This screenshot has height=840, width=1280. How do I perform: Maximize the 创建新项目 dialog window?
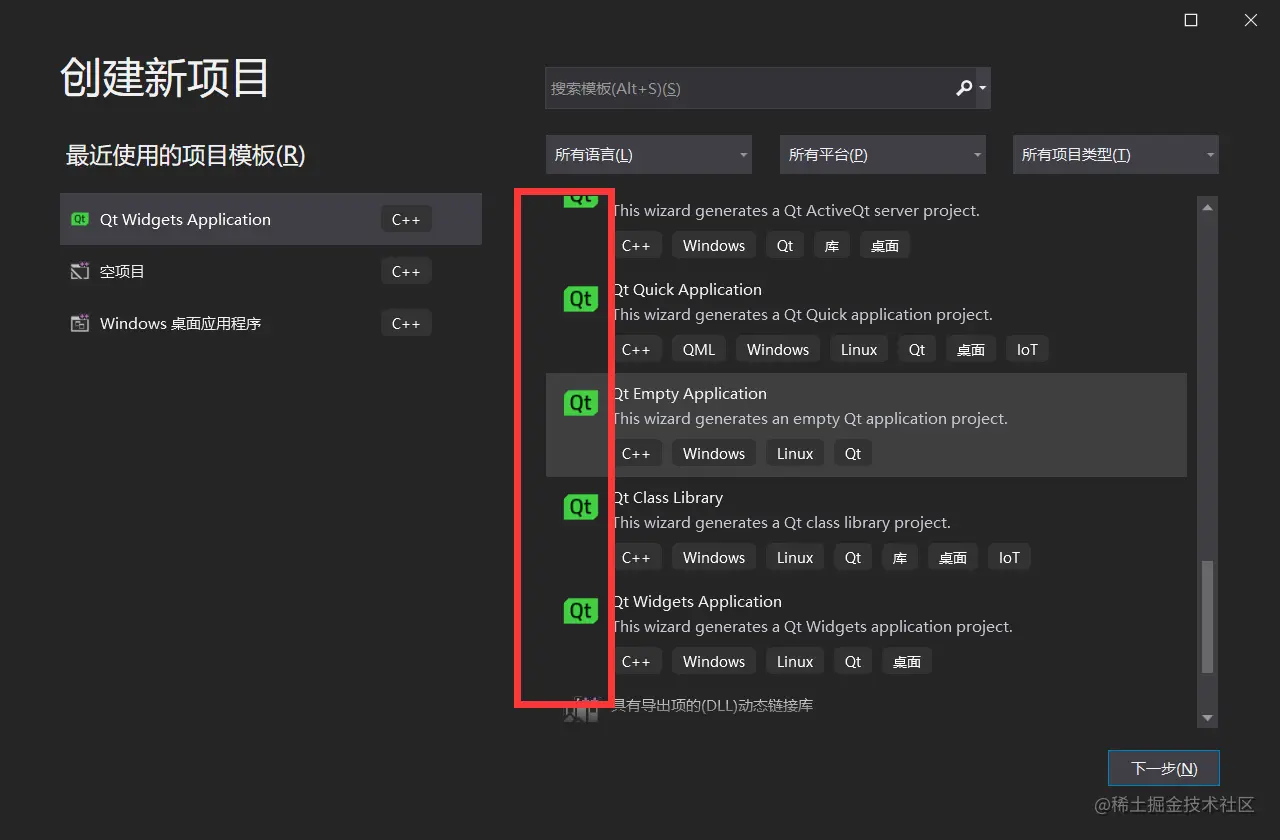pos(1191,20)
